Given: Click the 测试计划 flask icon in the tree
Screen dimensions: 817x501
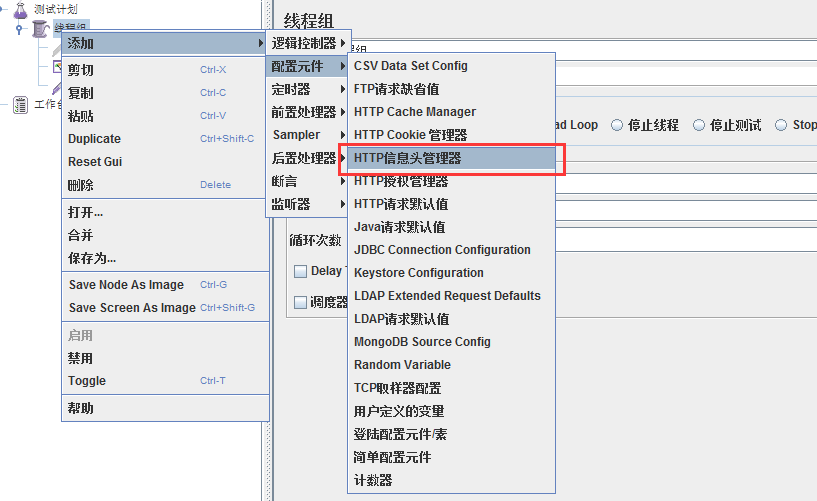Looking at the screenshot, I should coord(21,10).
